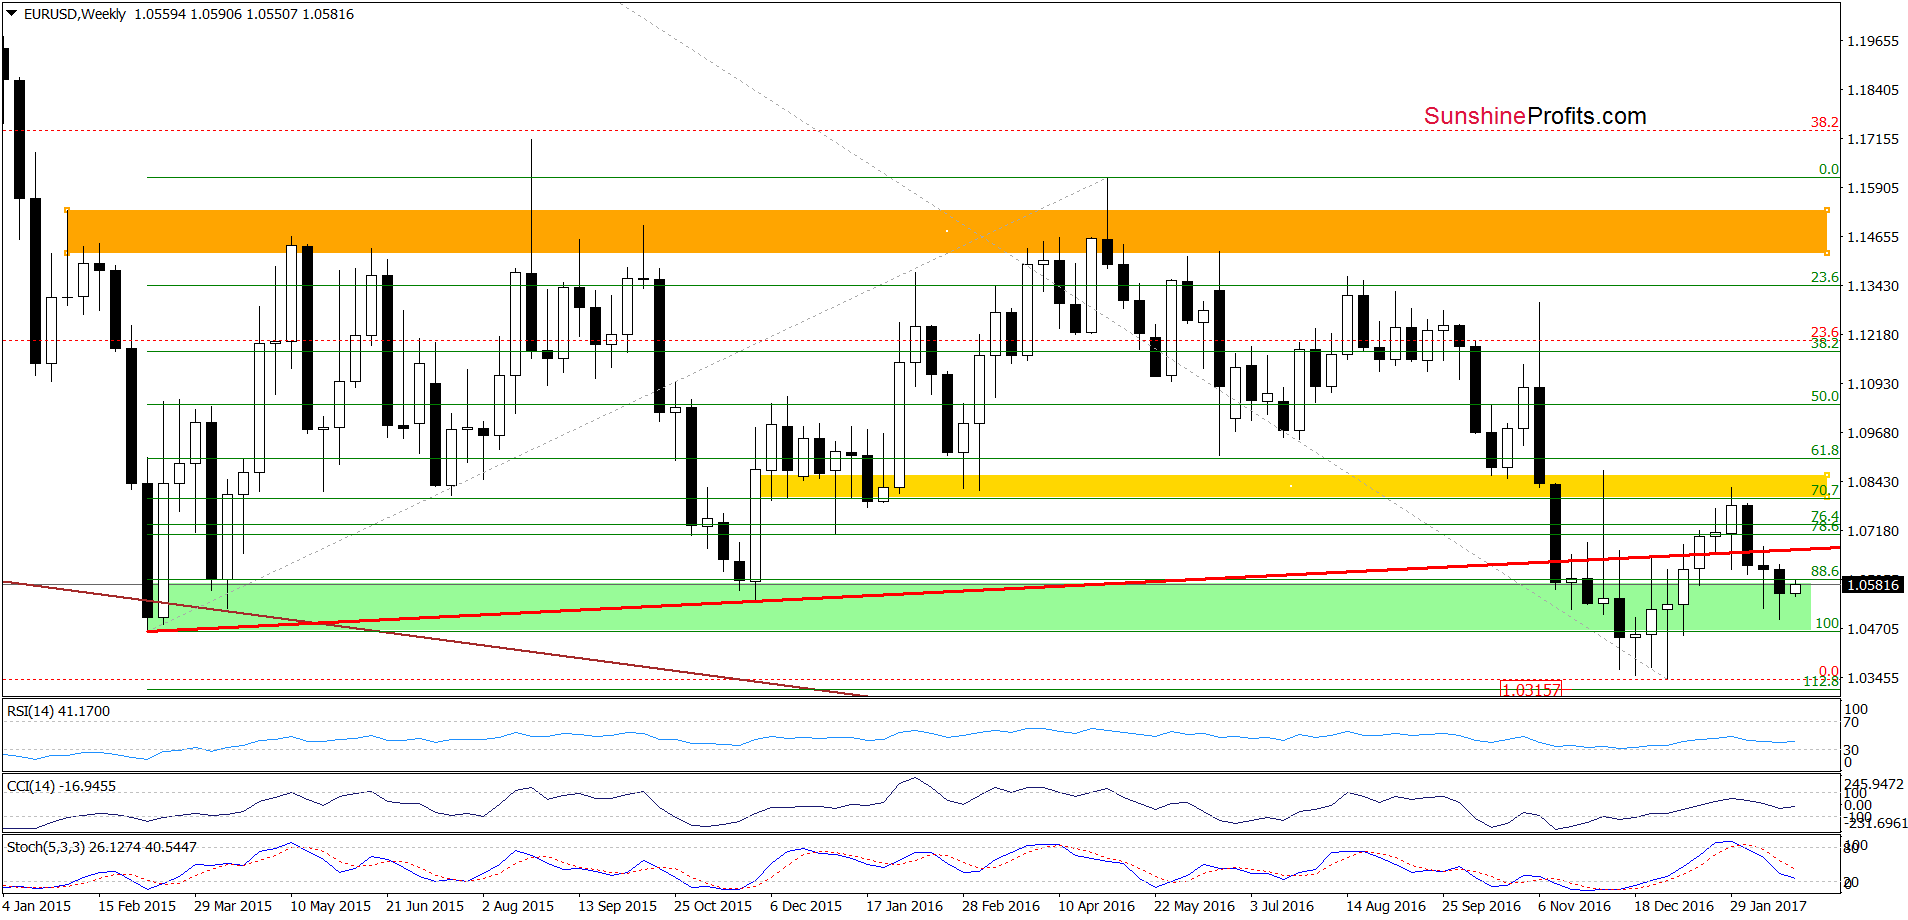The image size is (1908, 920).
Task: Click the 28 Feb 2016 date label
Action: 1001,906
